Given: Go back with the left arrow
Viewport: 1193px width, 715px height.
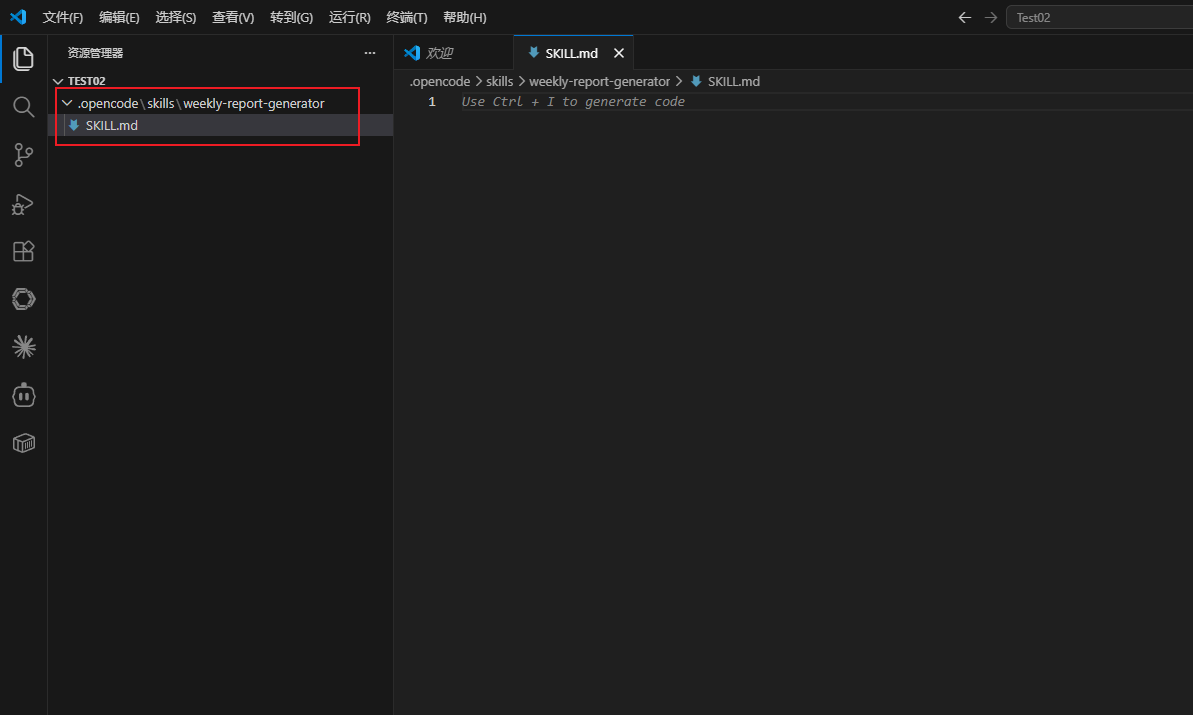Looking at the screenshot, I should 965,17.
